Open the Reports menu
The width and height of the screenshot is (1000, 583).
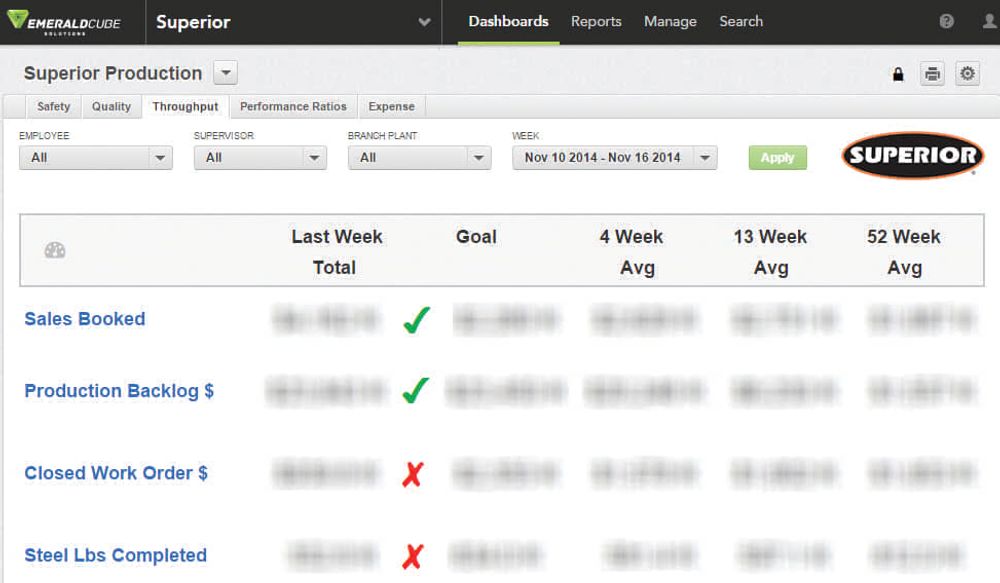[596, 22]
